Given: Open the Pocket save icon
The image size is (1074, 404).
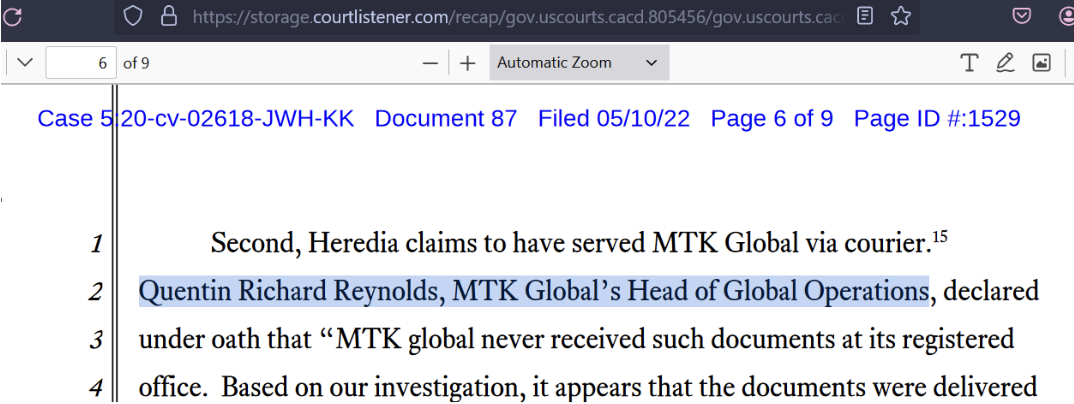Looking at the screenshot, I should (x=1022, y=16).
